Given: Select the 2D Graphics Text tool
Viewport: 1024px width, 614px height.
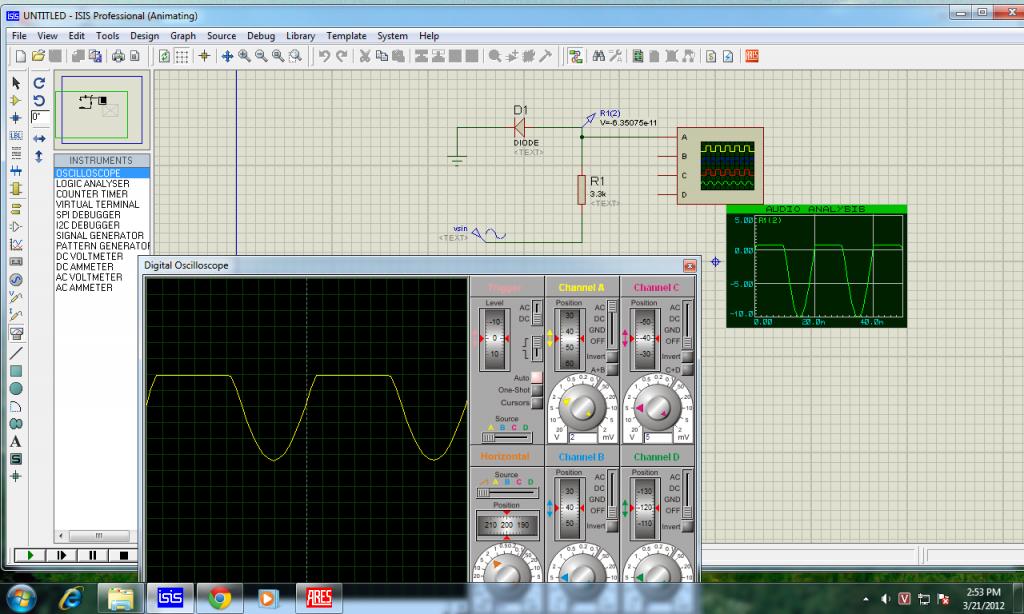Looking at the screenshot, I should (16, 441).
